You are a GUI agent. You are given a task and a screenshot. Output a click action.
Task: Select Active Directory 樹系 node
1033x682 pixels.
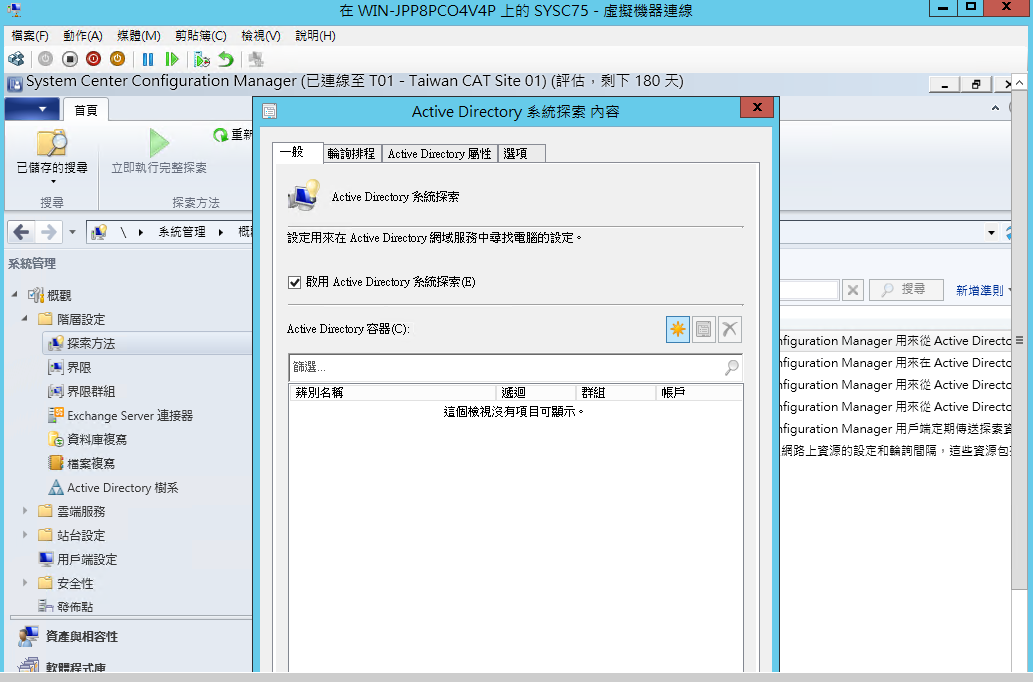123,488
